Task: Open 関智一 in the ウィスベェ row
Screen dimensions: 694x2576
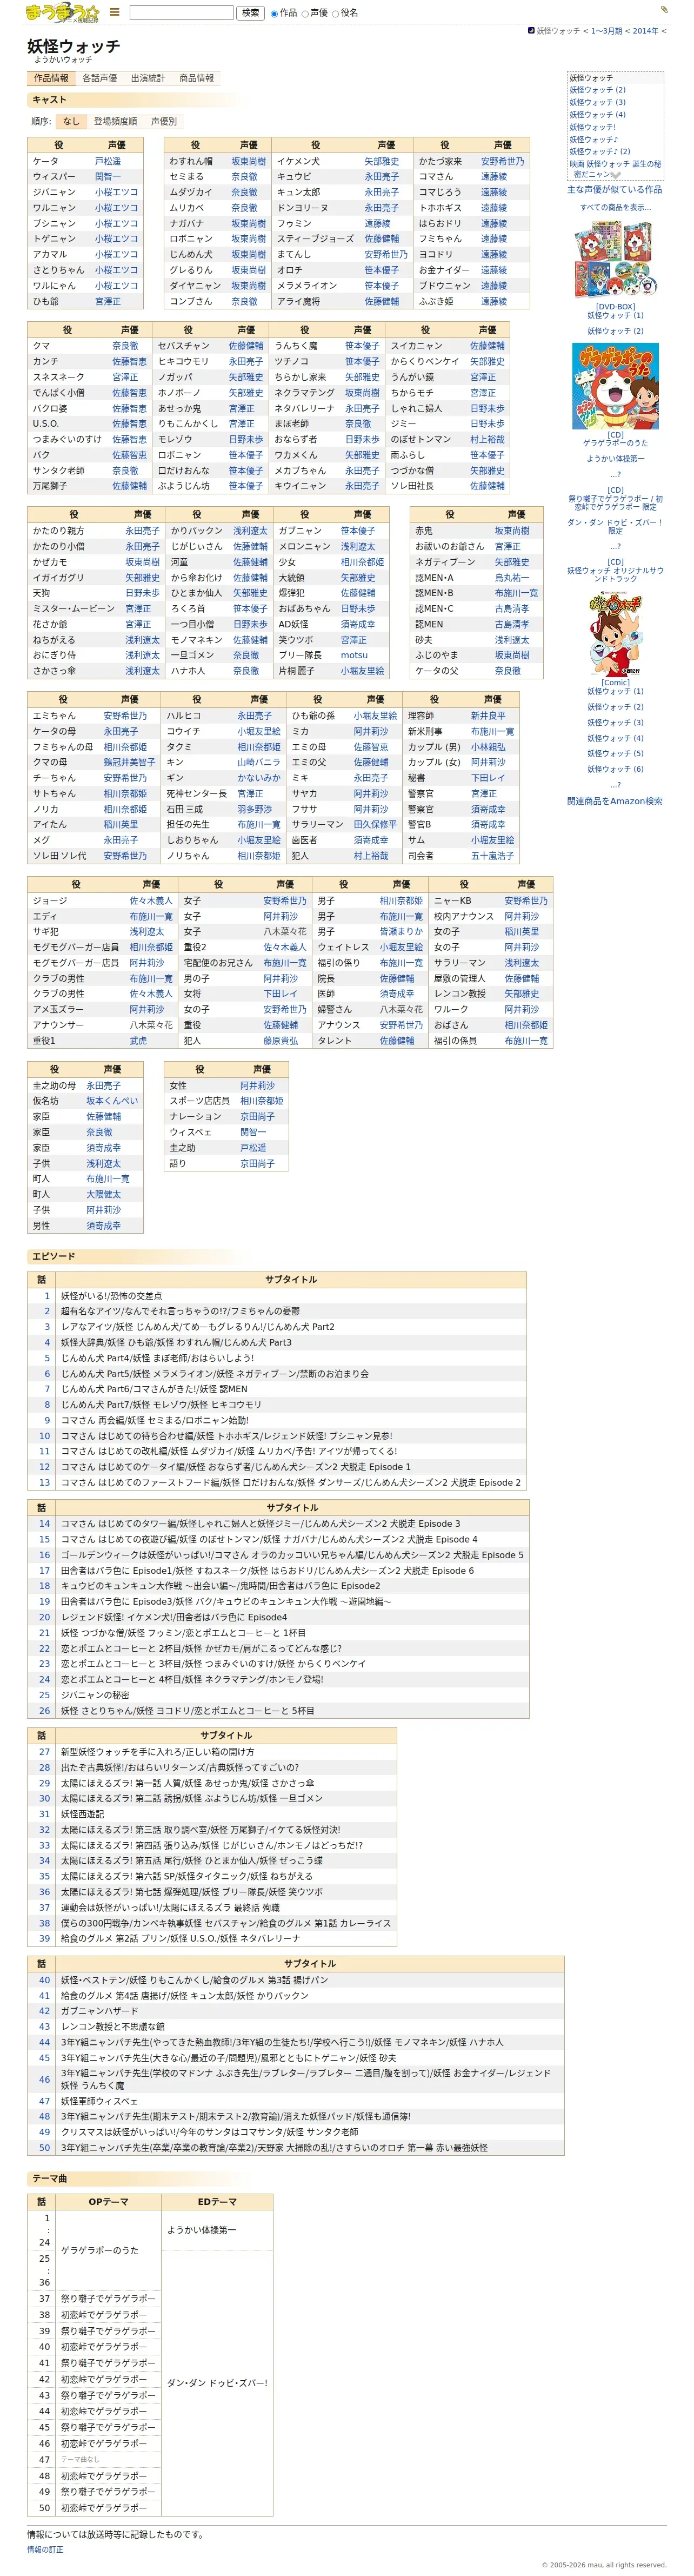Action: point(253,1132)
